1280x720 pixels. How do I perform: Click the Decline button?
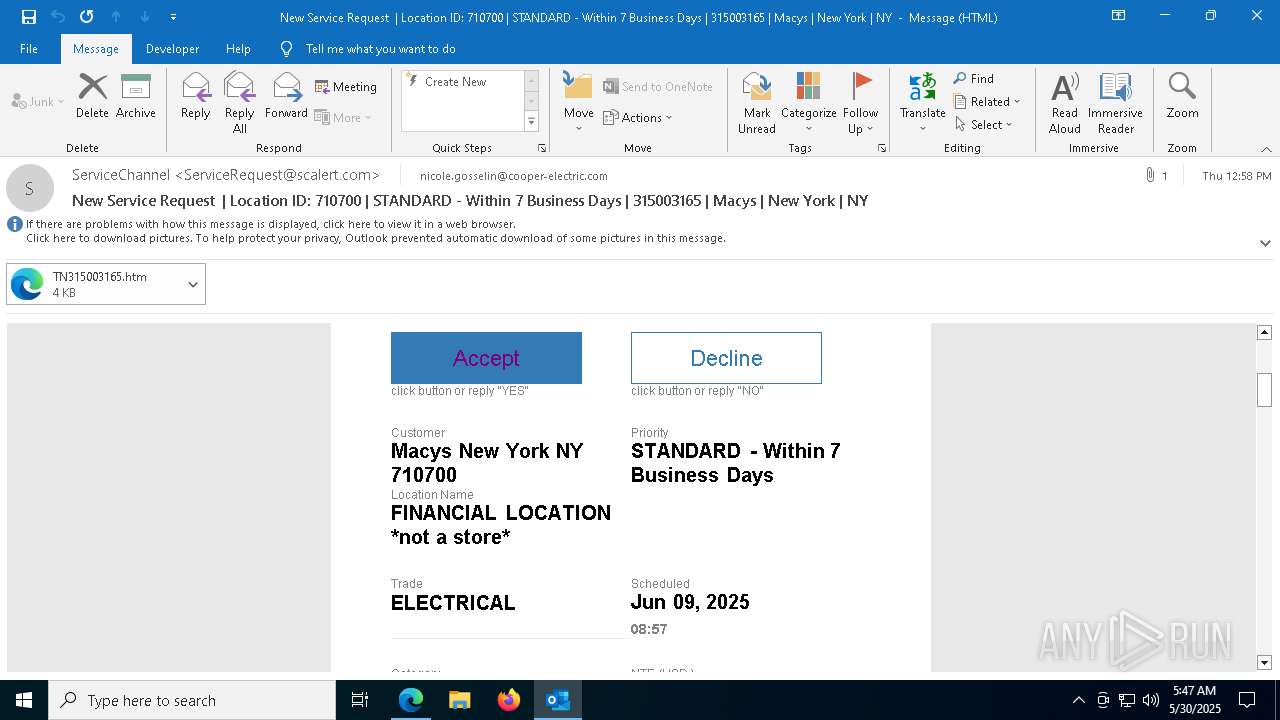point(726,358)
